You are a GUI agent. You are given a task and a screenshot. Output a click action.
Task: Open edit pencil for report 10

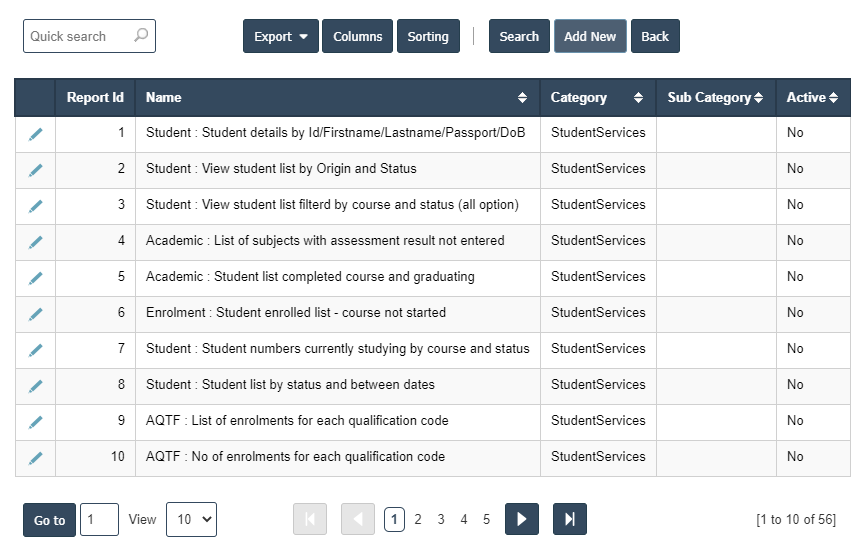click(35, 458)
